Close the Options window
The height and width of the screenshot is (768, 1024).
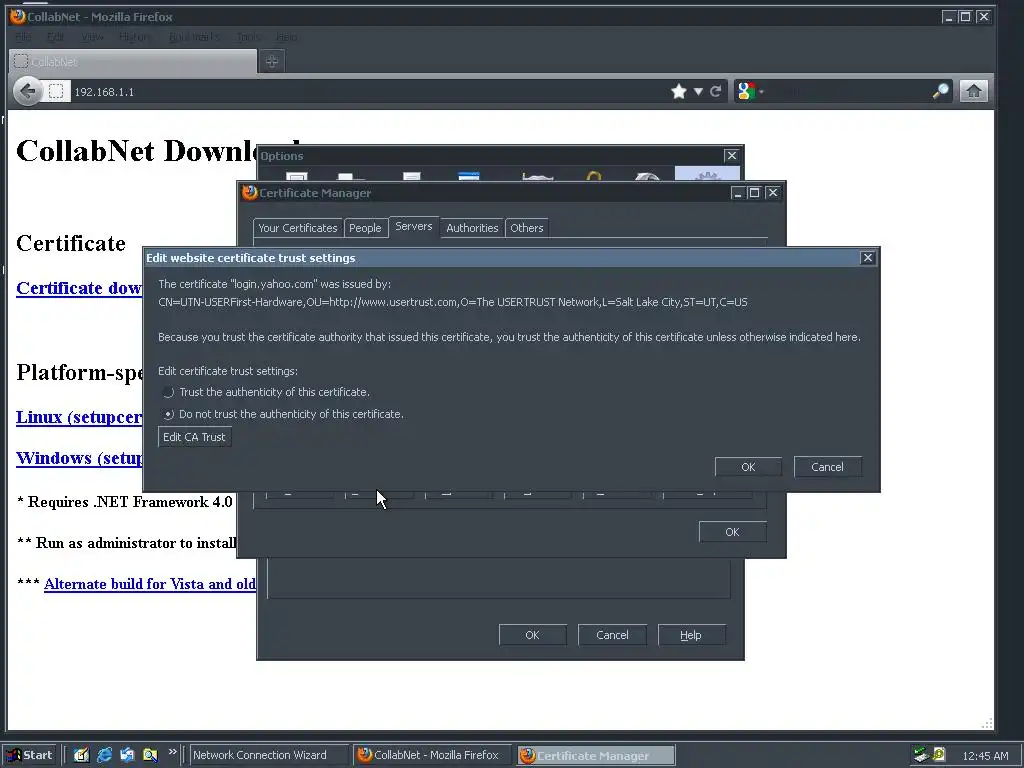coord(731,155)
